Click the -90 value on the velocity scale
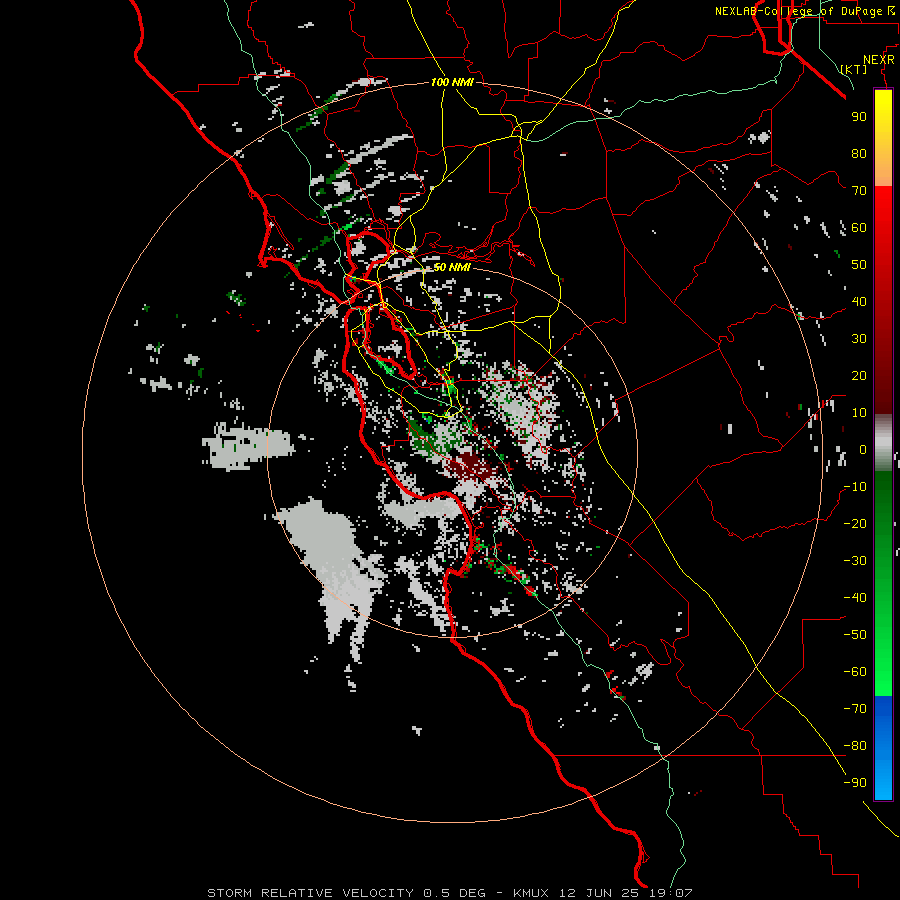The width and height of the screenshot is (900, 900). (x=855, y=783)
